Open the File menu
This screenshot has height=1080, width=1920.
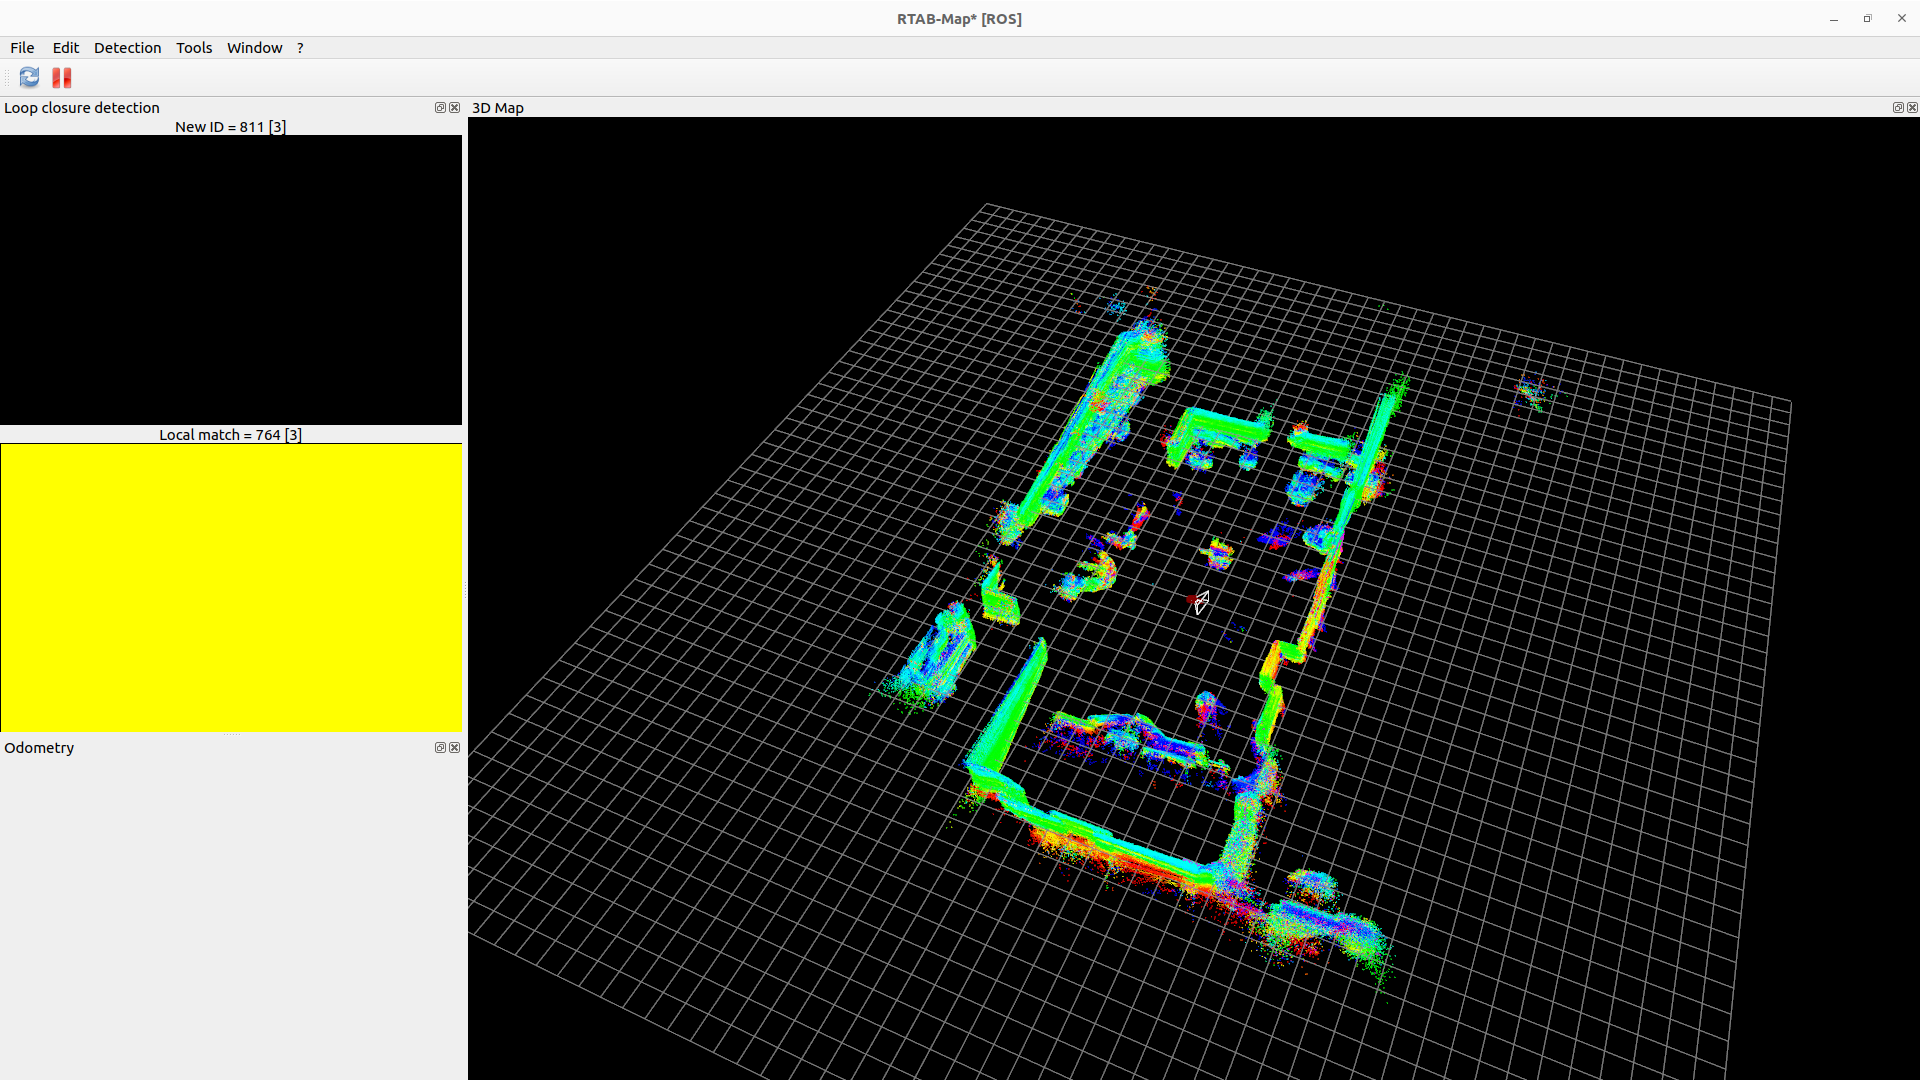[x=22, y=47]
